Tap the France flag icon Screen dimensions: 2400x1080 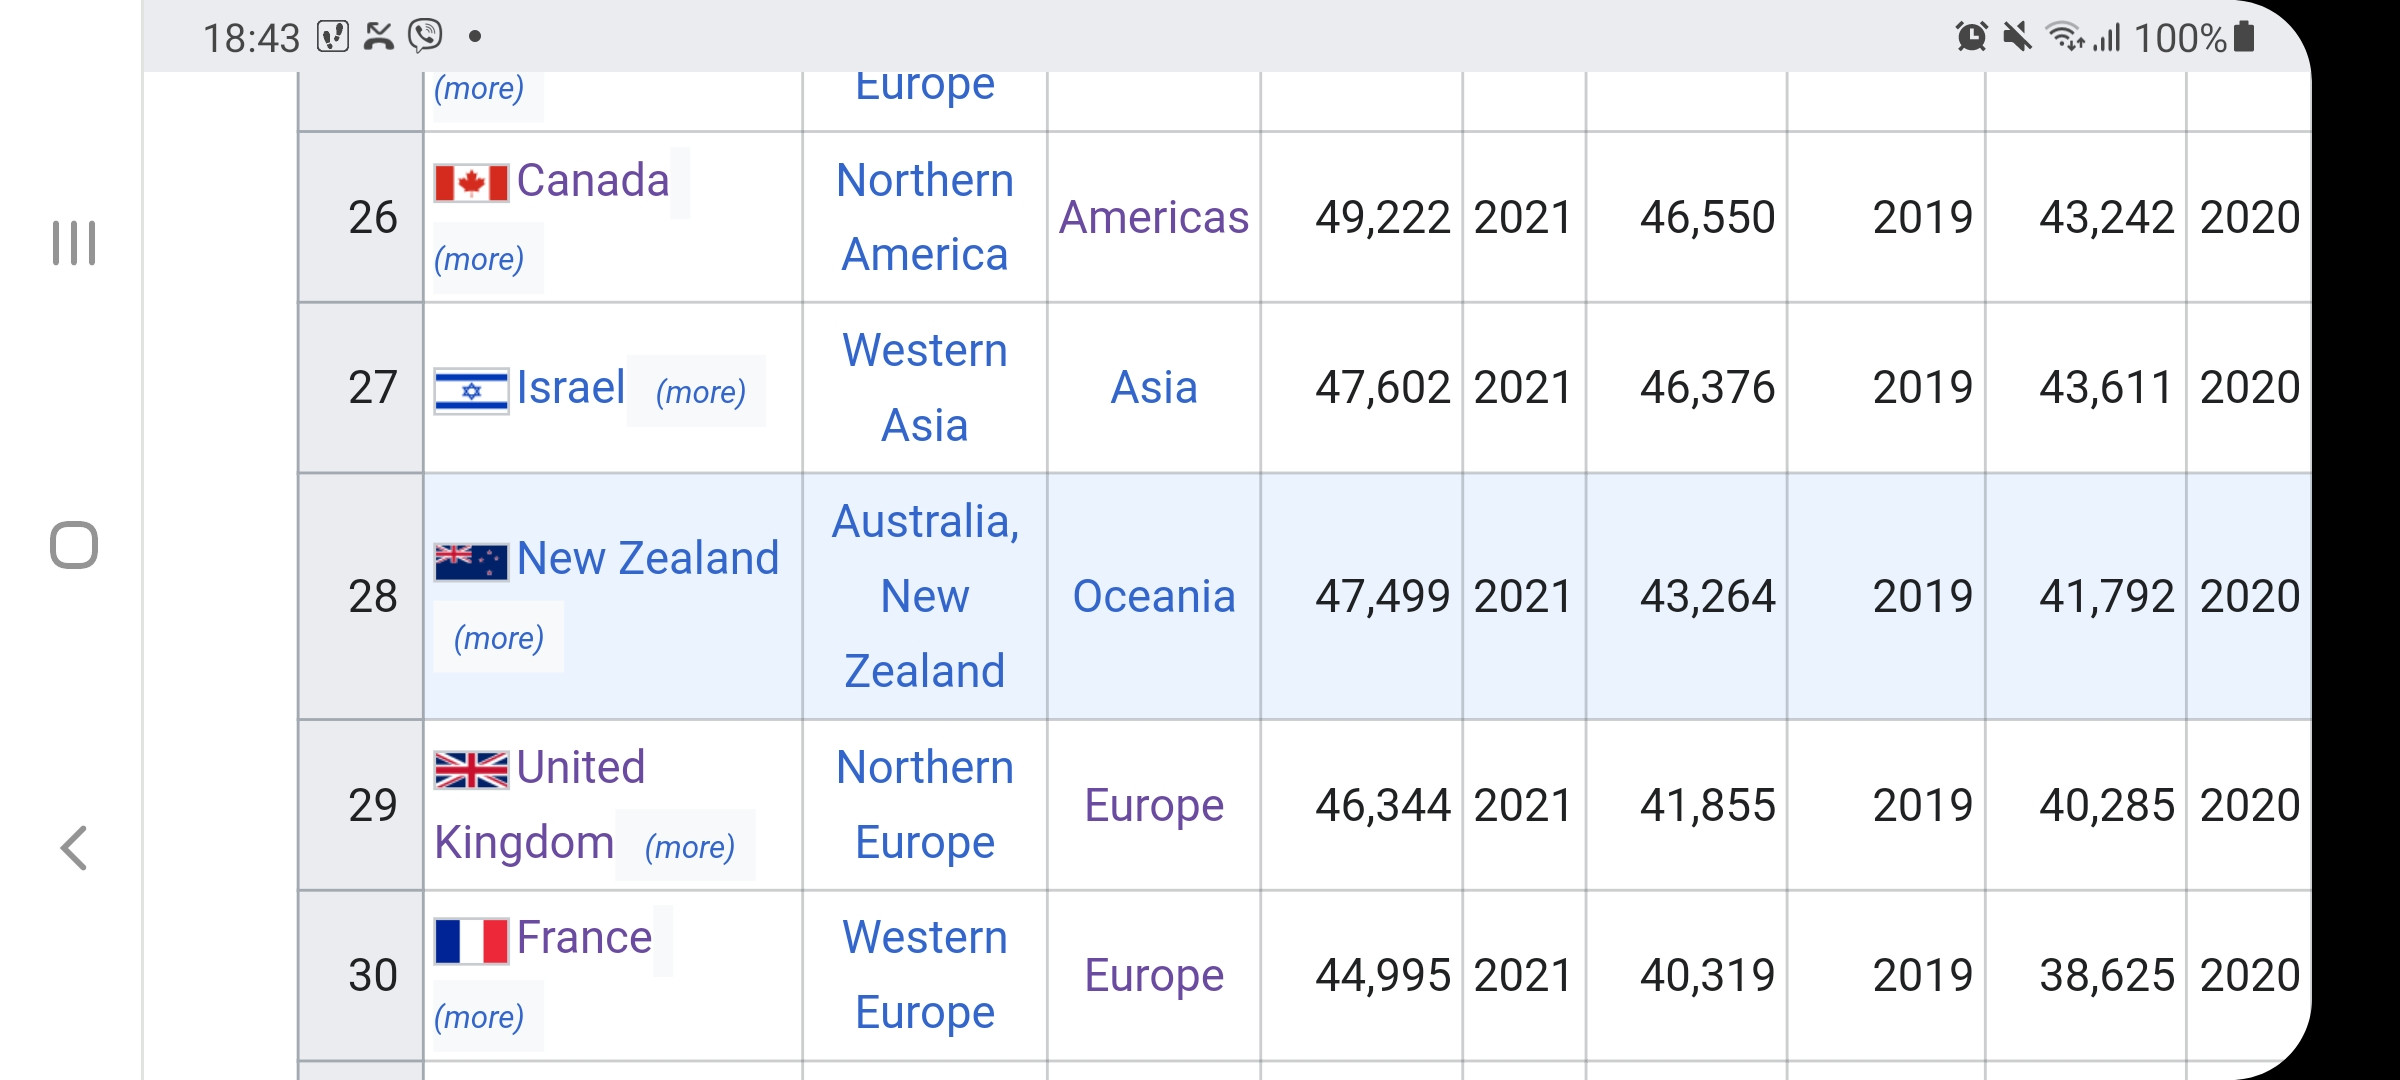point(471,941)
